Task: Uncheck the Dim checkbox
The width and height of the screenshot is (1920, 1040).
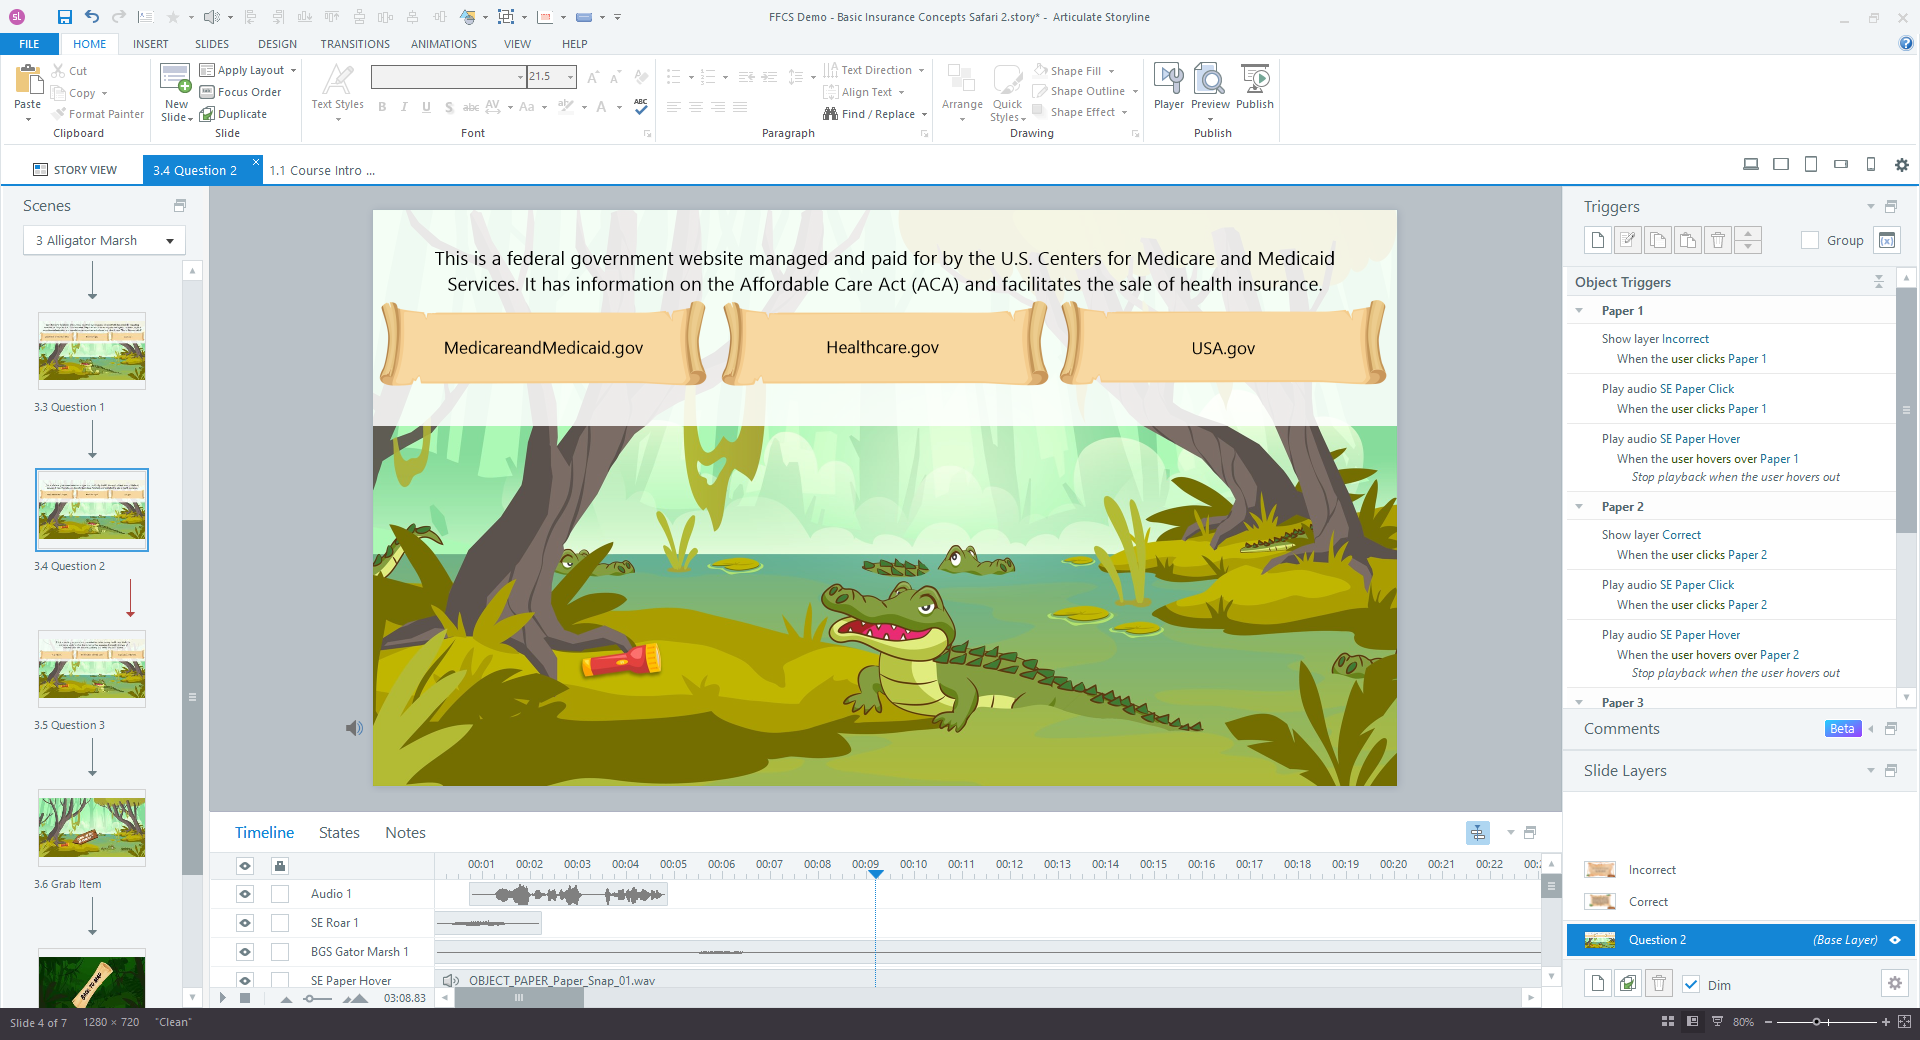Action: coord(1691,984)
